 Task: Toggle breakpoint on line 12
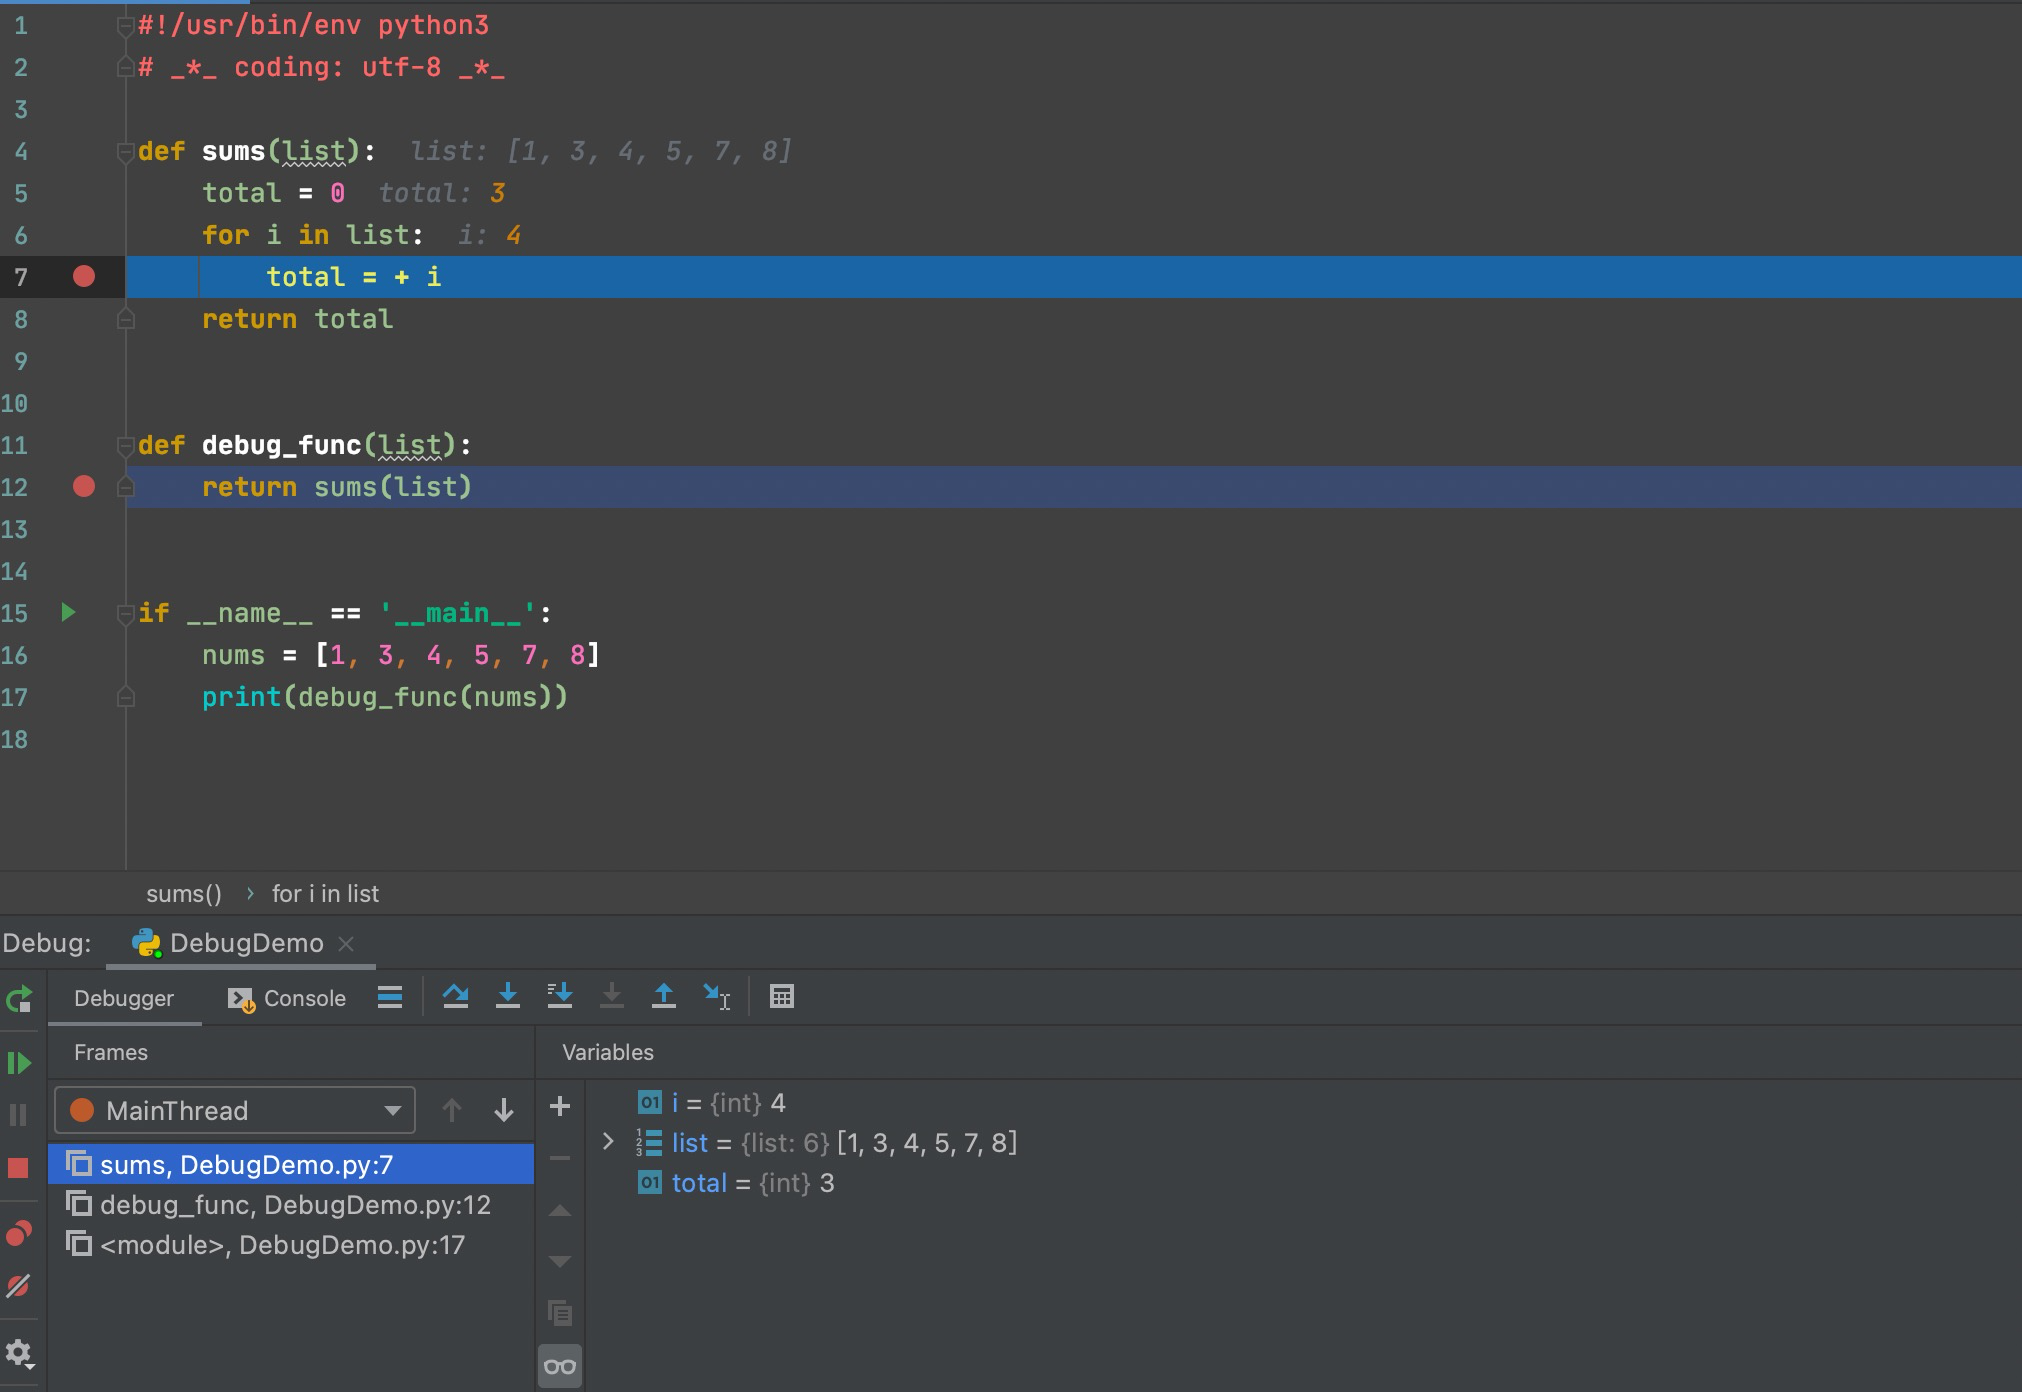(84, 486)
